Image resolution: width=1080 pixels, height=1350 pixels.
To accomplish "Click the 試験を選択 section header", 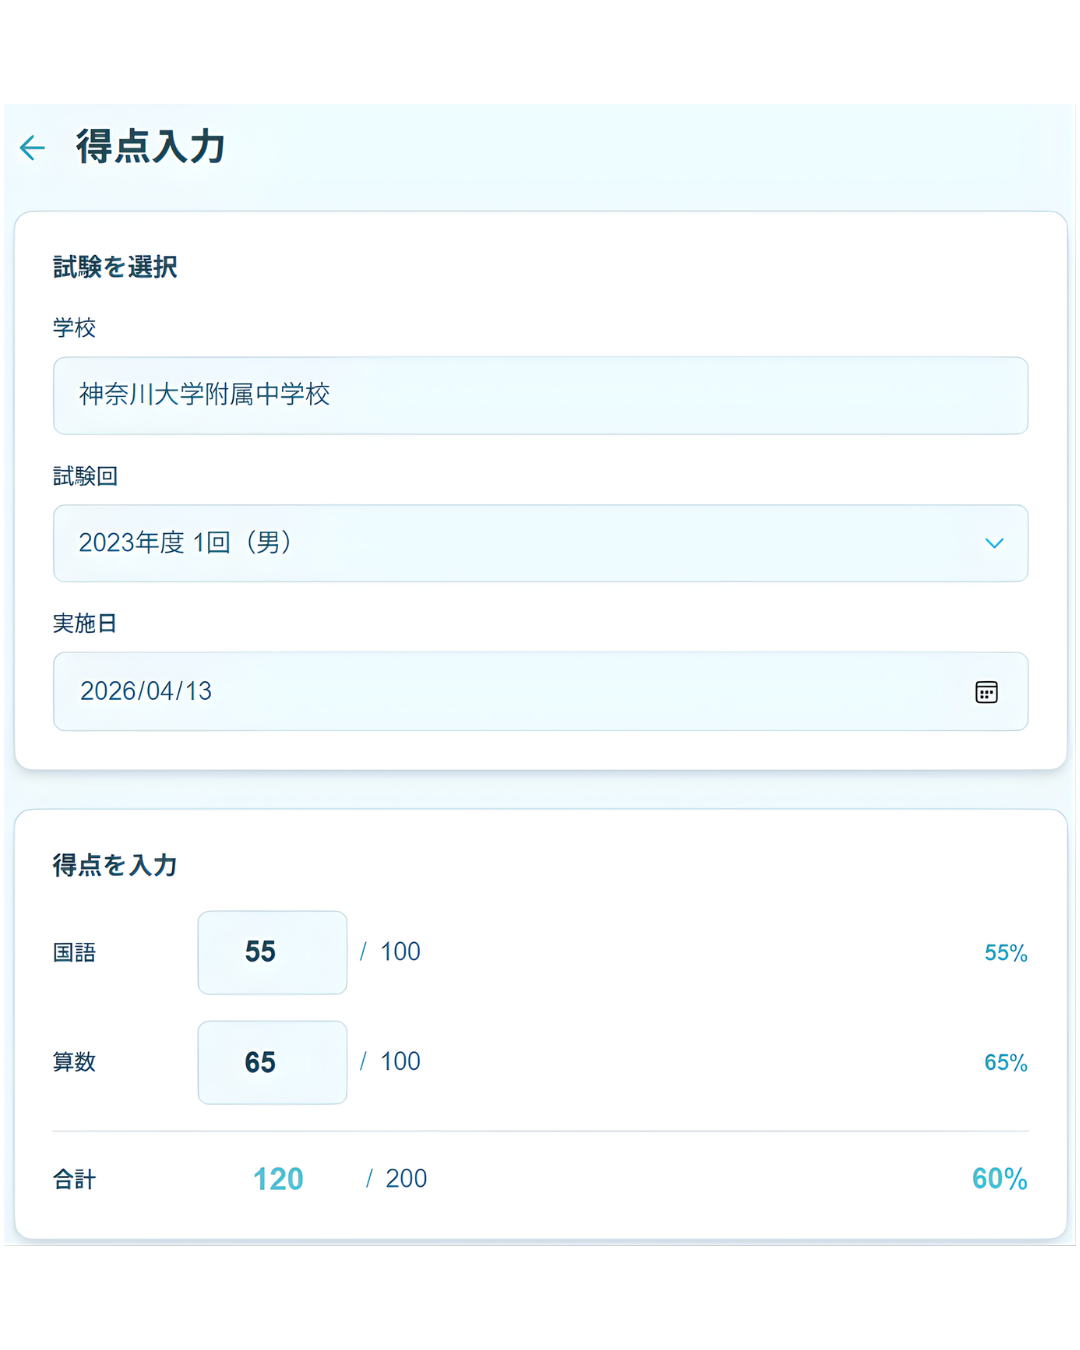I will pyautogui.click(x=113, y=267).
